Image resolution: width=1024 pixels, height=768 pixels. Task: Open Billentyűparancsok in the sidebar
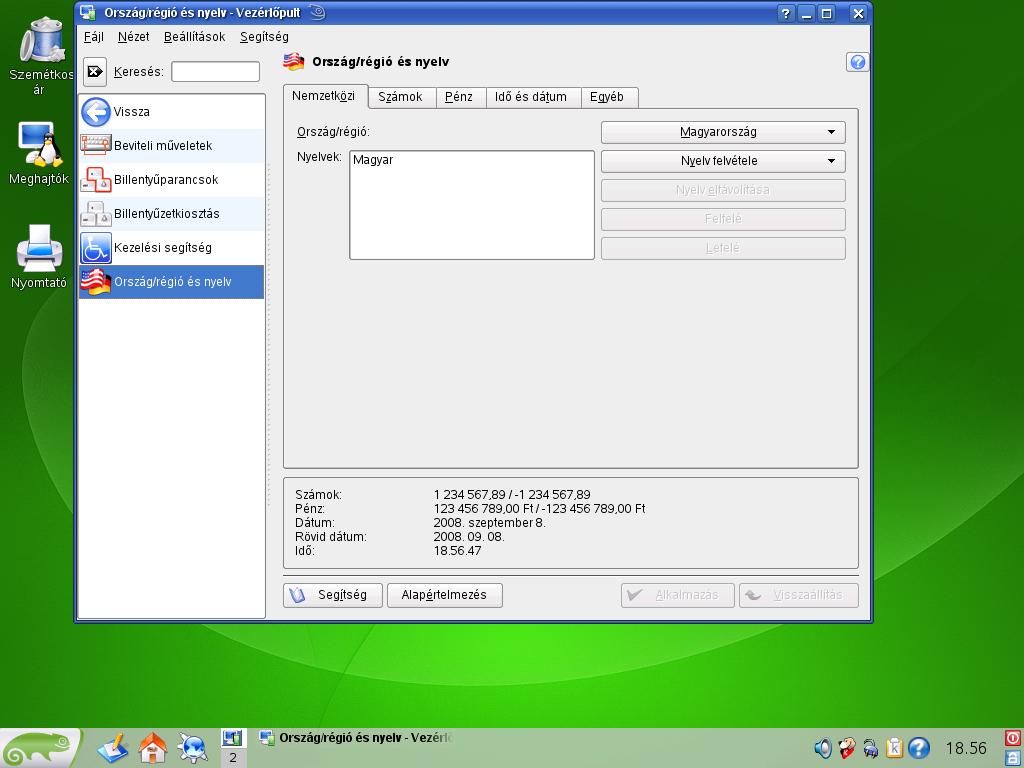pos(171,180)
